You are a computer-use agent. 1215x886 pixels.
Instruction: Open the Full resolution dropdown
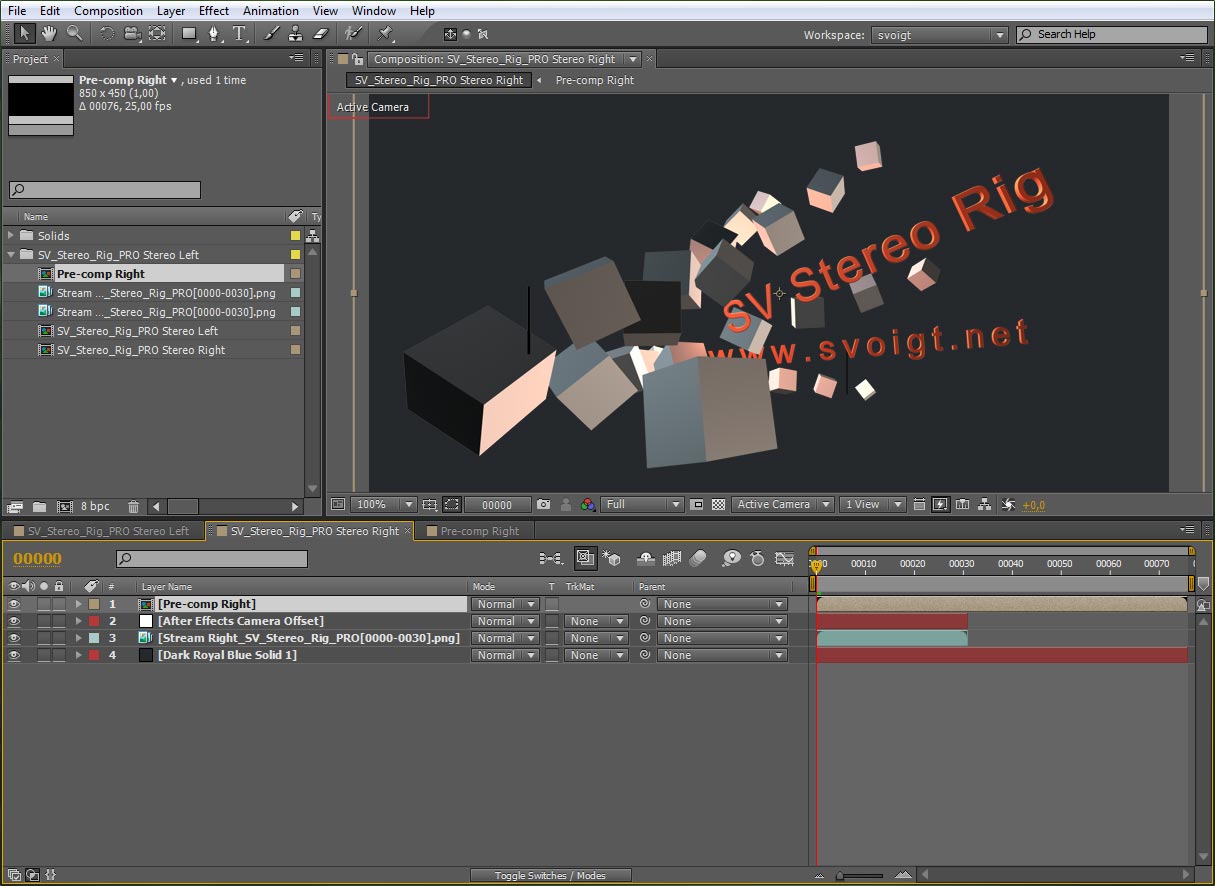pos(642,505)
